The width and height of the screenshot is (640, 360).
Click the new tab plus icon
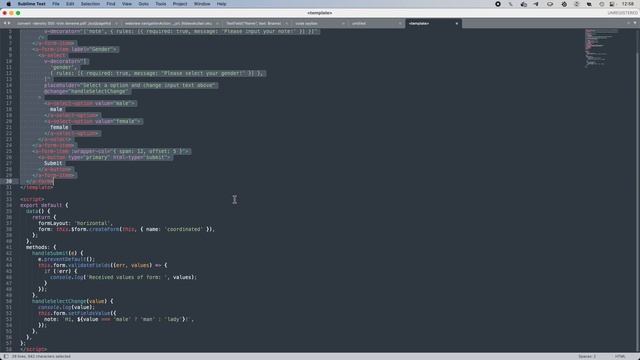click(x=628, y=23)
